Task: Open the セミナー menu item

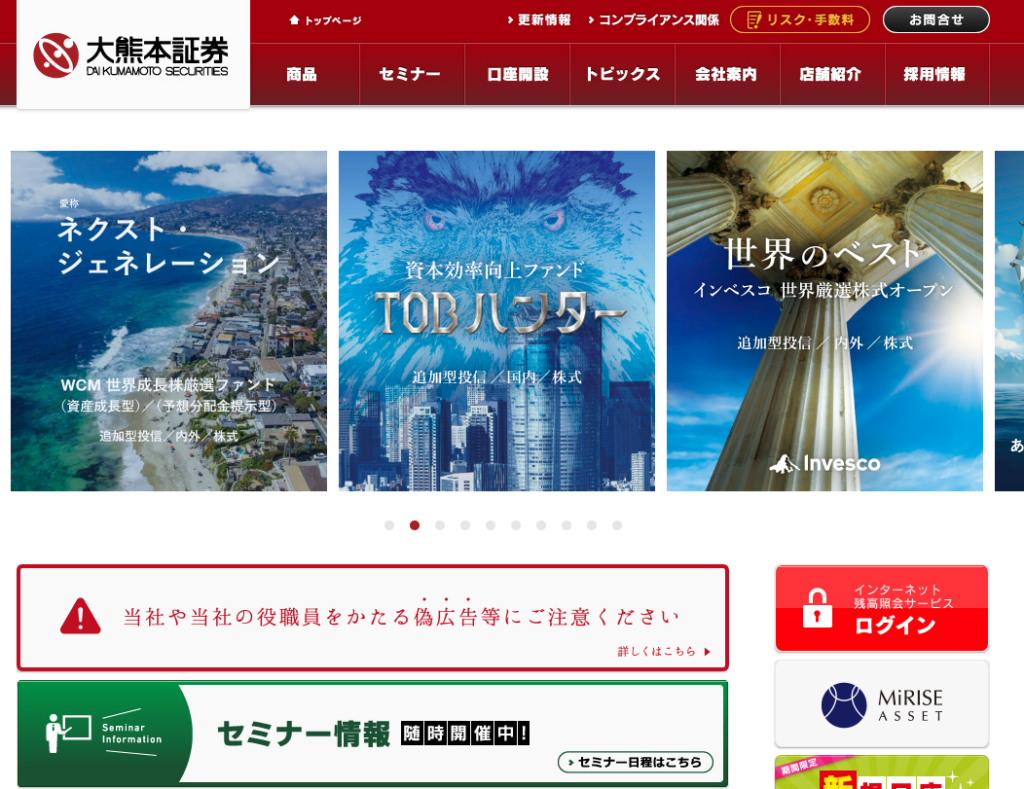Action: pyautogui.click(x=411, y=74)
